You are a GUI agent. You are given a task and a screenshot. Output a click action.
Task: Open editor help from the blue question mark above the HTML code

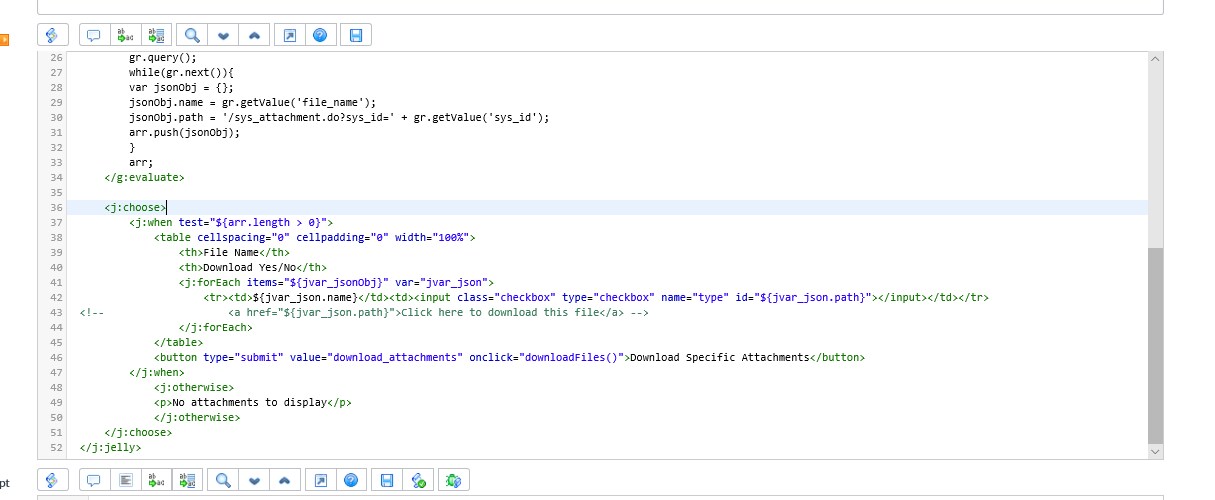(320, 35)
